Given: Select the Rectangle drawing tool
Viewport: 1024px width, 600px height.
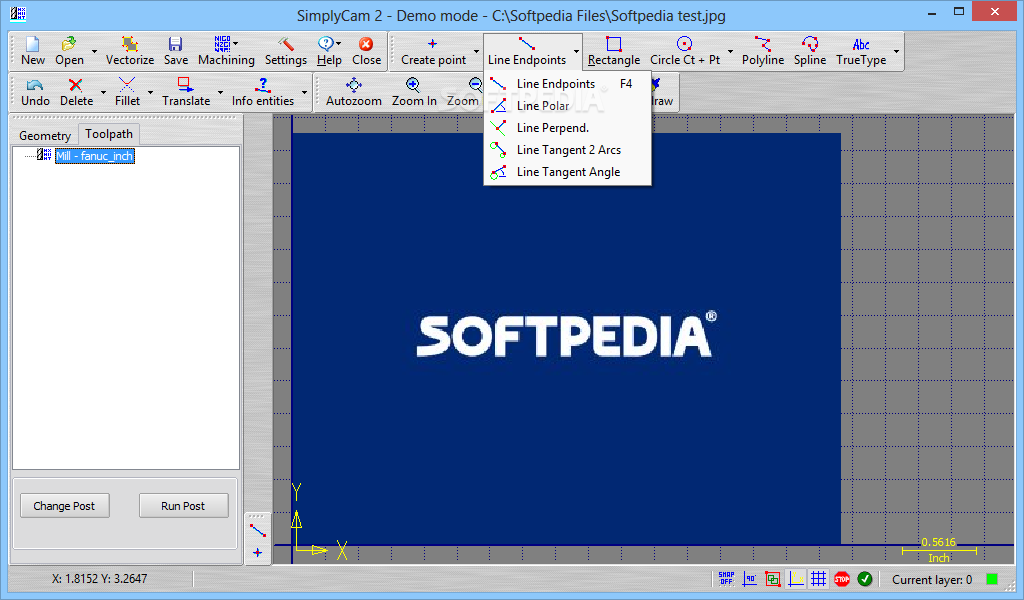Looking at the screenshot, I should pos(614,52).
